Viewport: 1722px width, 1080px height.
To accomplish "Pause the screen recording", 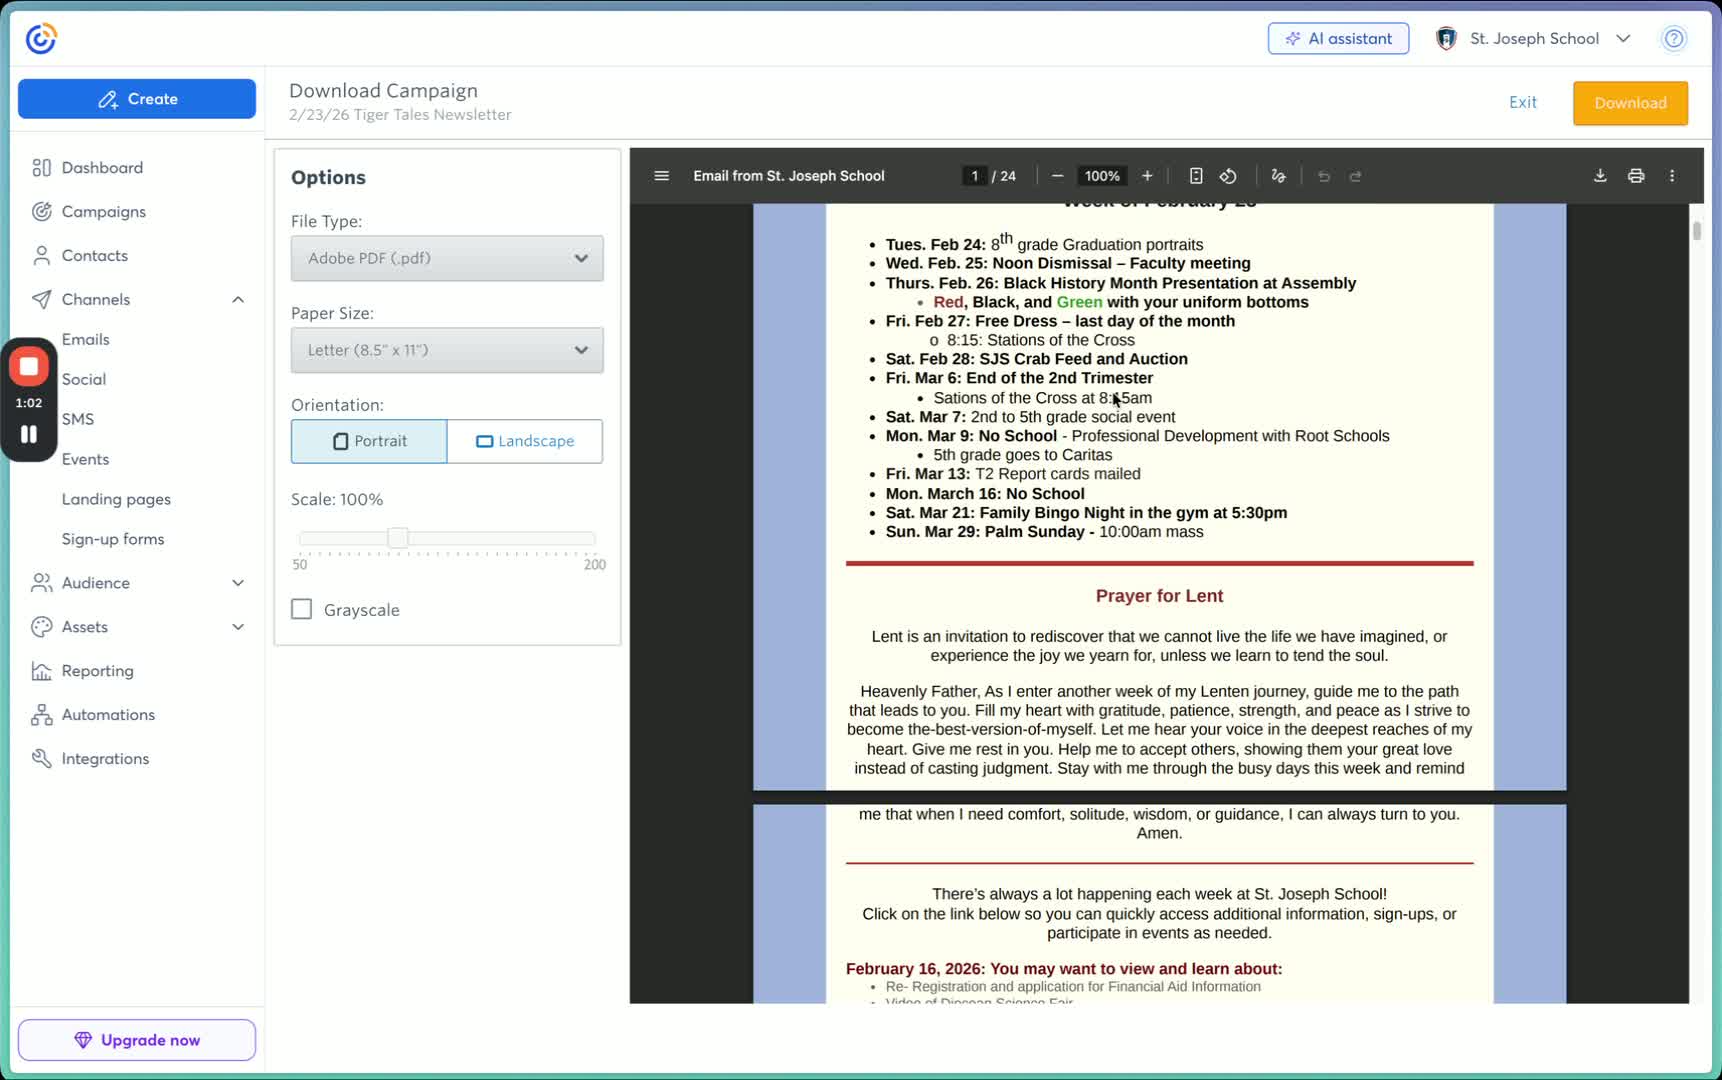I will pyautogui.click(x=29, y=434).
